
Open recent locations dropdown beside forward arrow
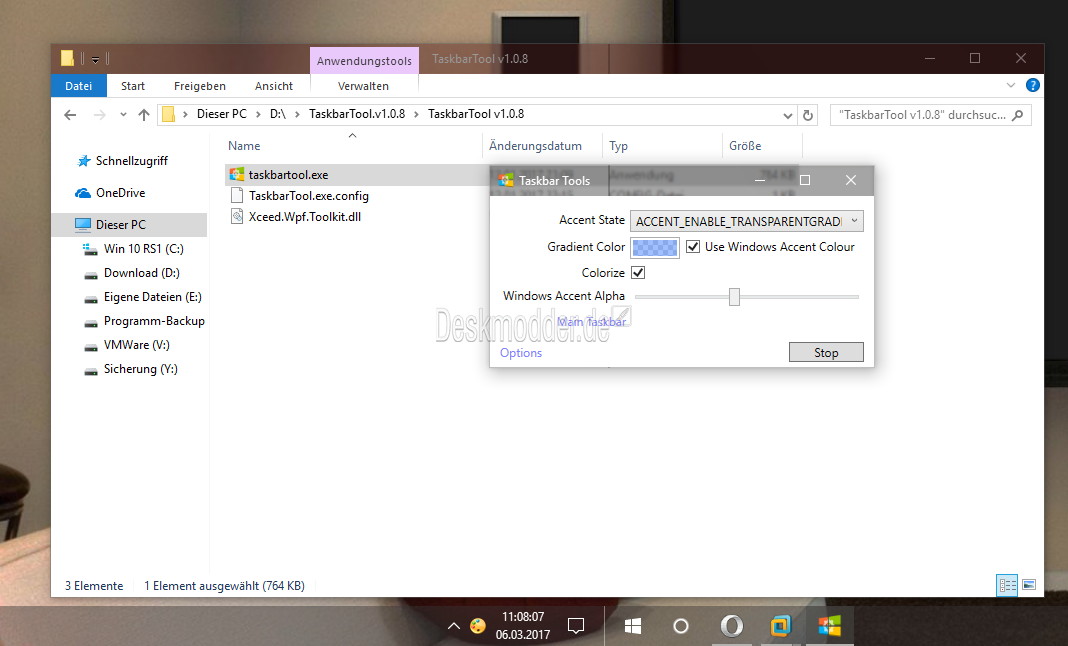click(123, 114)
